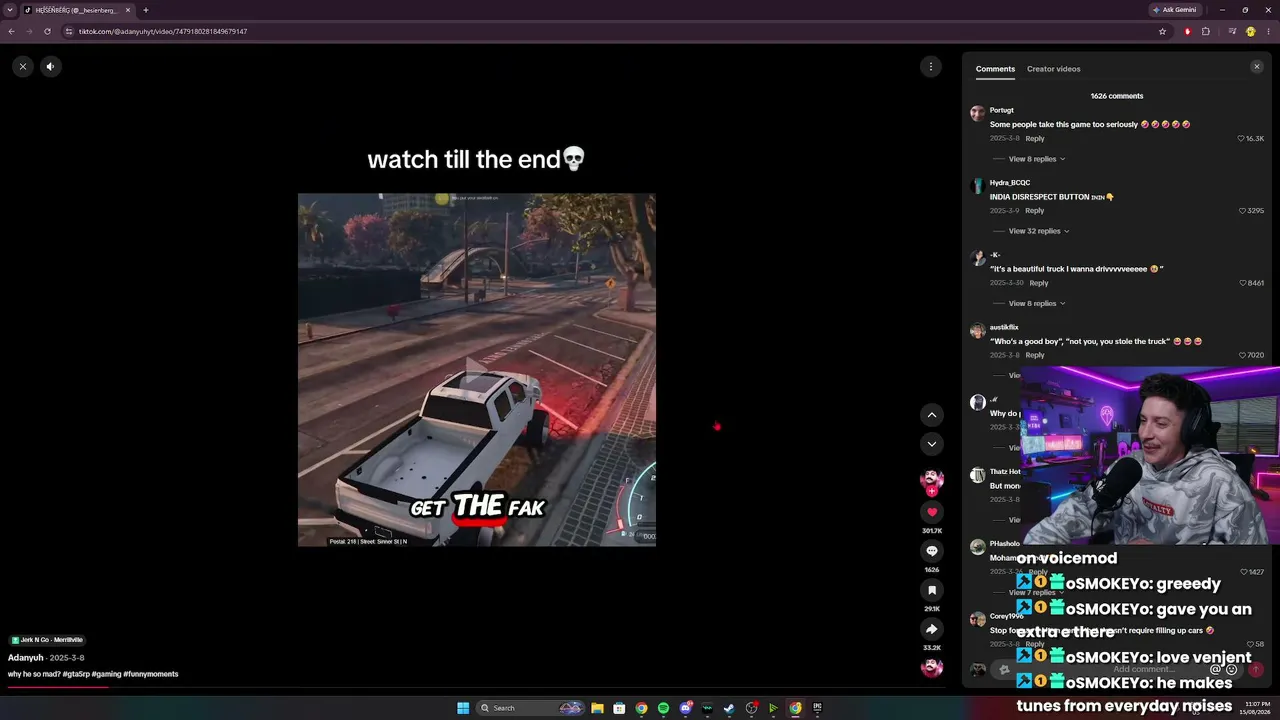This screenshot has width=1280, height=720.
Task: Open the #gaming hashtag
Action: click(x=107, y=674)
